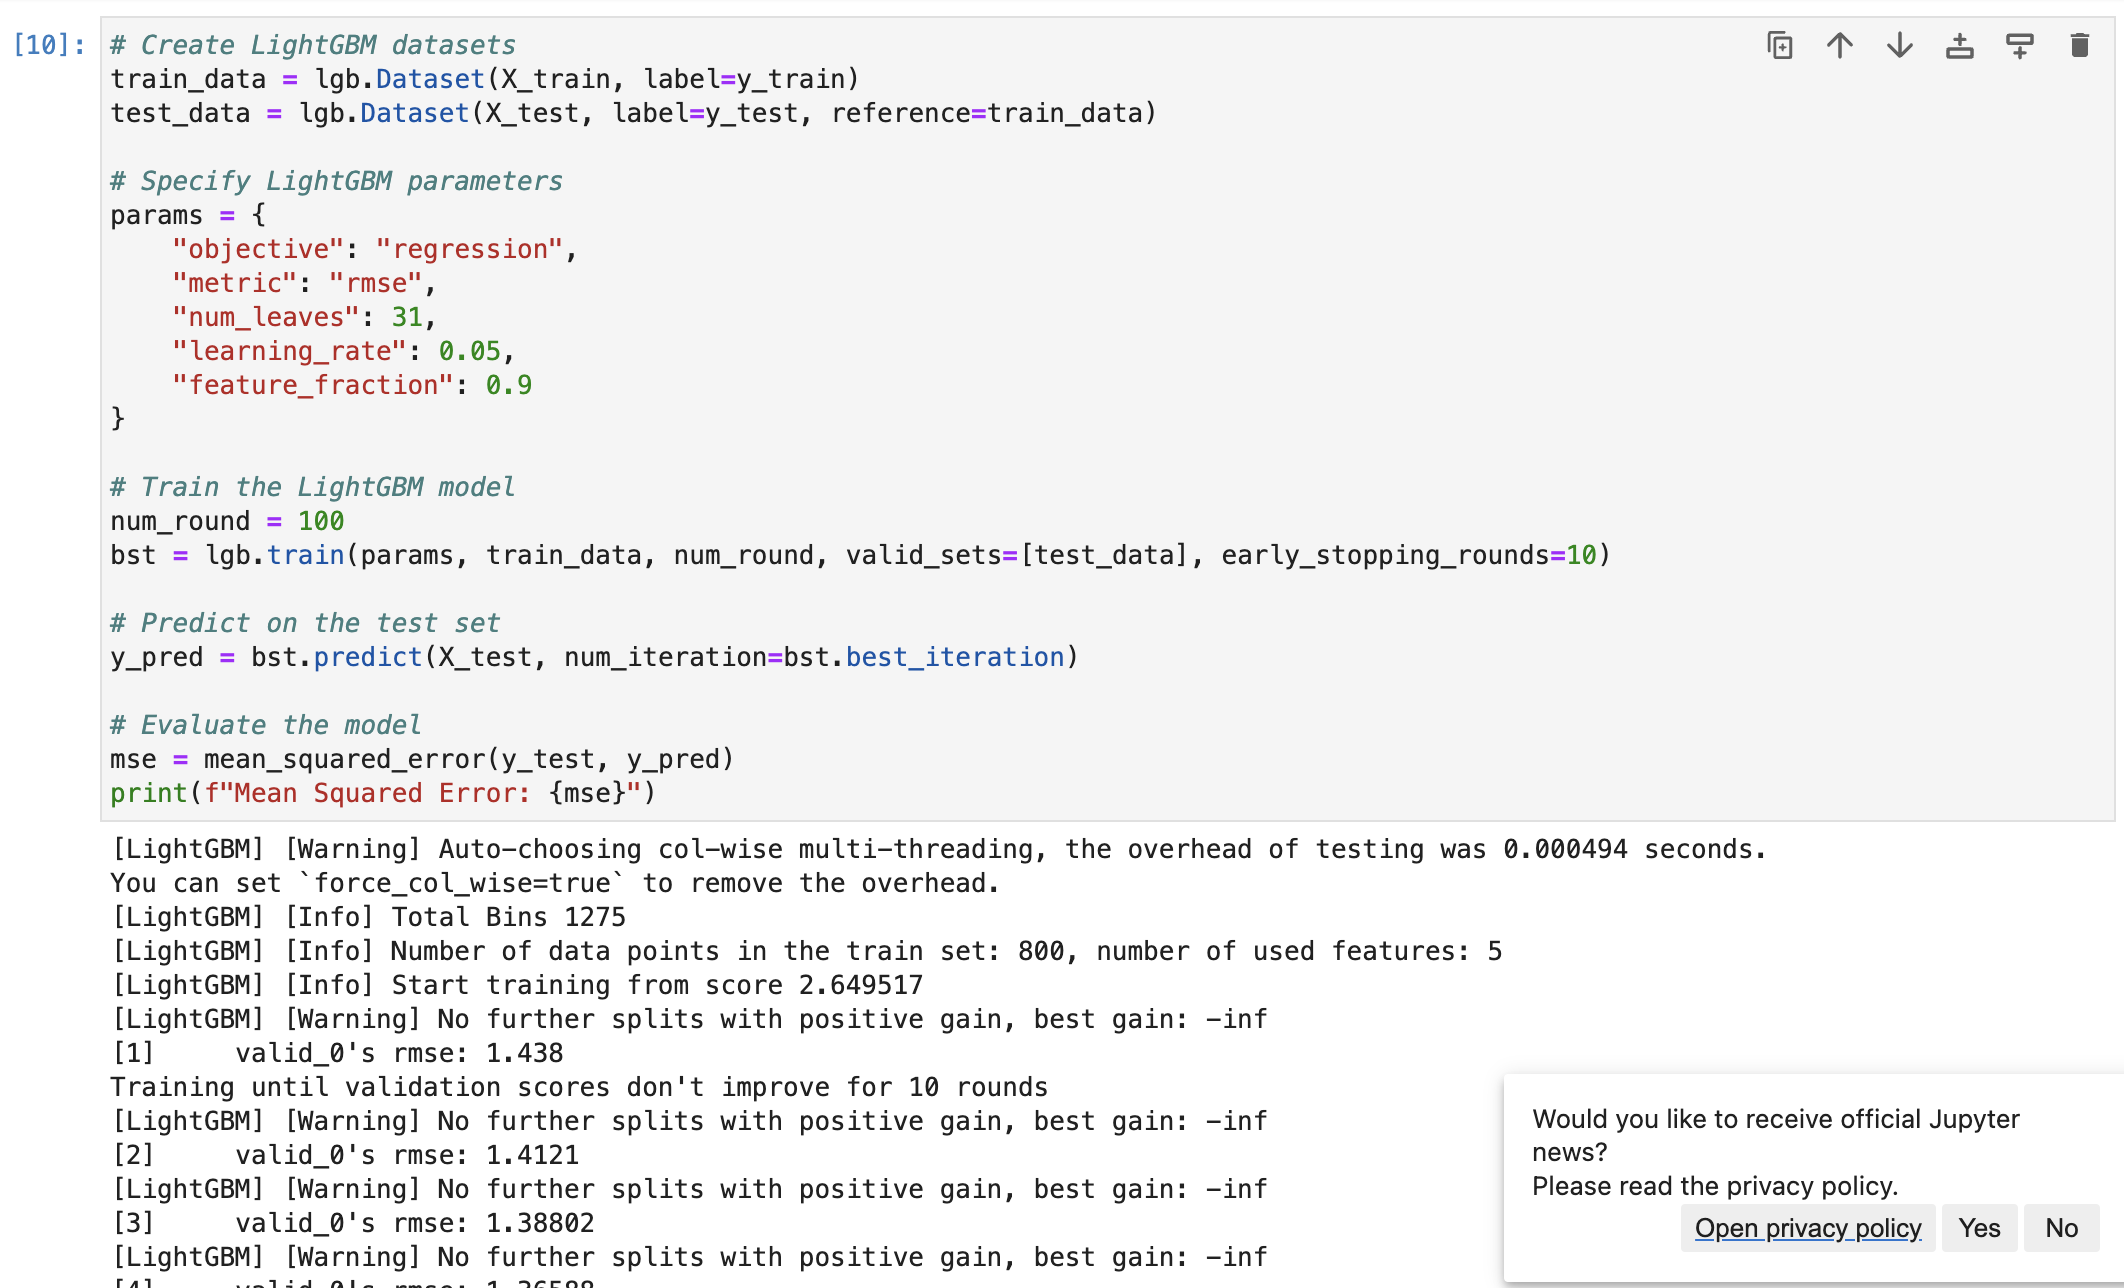Click 'Start training from score 2.649517' line
This screenshot has height=1288, width=2124.
click(517, 985)
